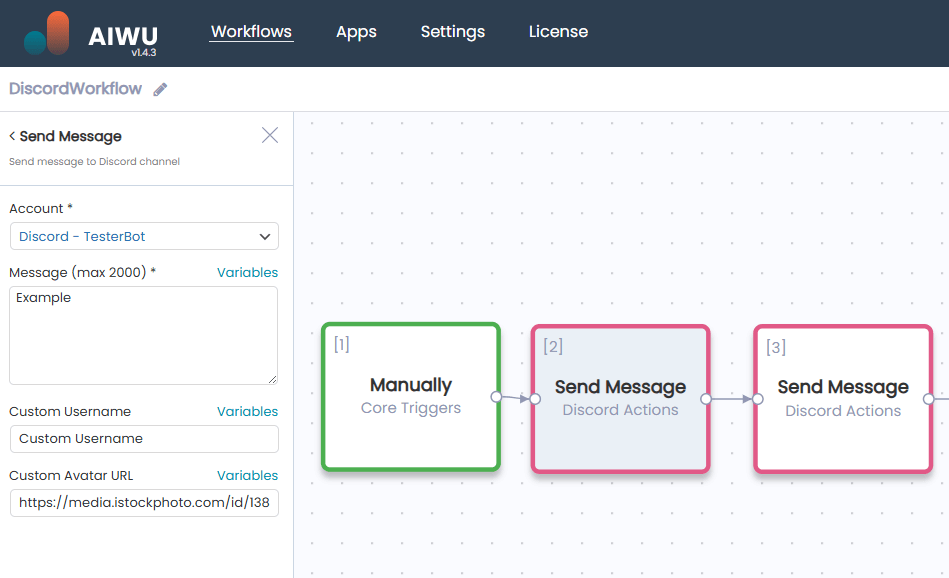Open Variables for Custom Avatar URL
The width and height of the screenshot is (949, 578).
click(x=247, y=475)
